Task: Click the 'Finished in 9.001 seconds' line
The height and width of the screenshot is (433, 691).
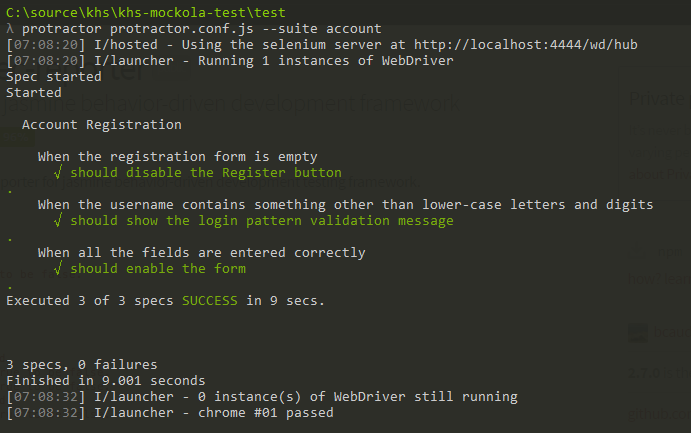Action: coord(106,381)
